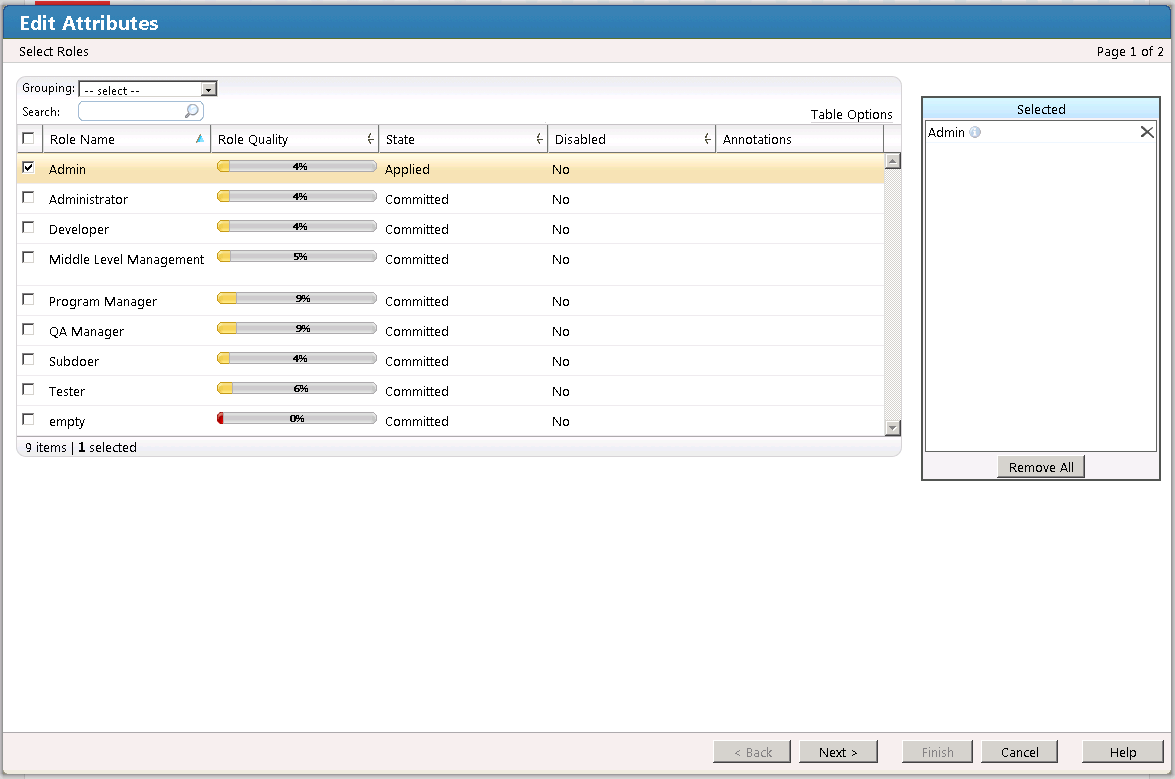This screenshot has width=1175, height=779.
Task: Click the Role Name sort arrow icon
Action: pos(200,139)
